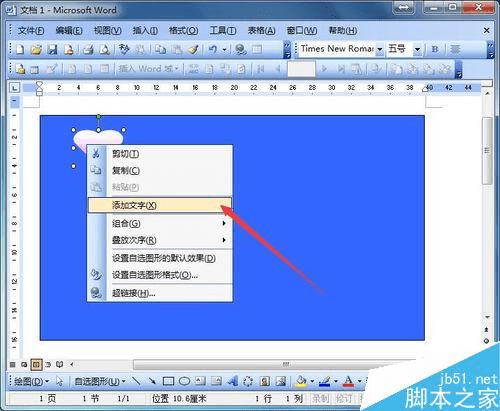
Task: Switch to Outline view button
Action: click(x=48, y=364)
